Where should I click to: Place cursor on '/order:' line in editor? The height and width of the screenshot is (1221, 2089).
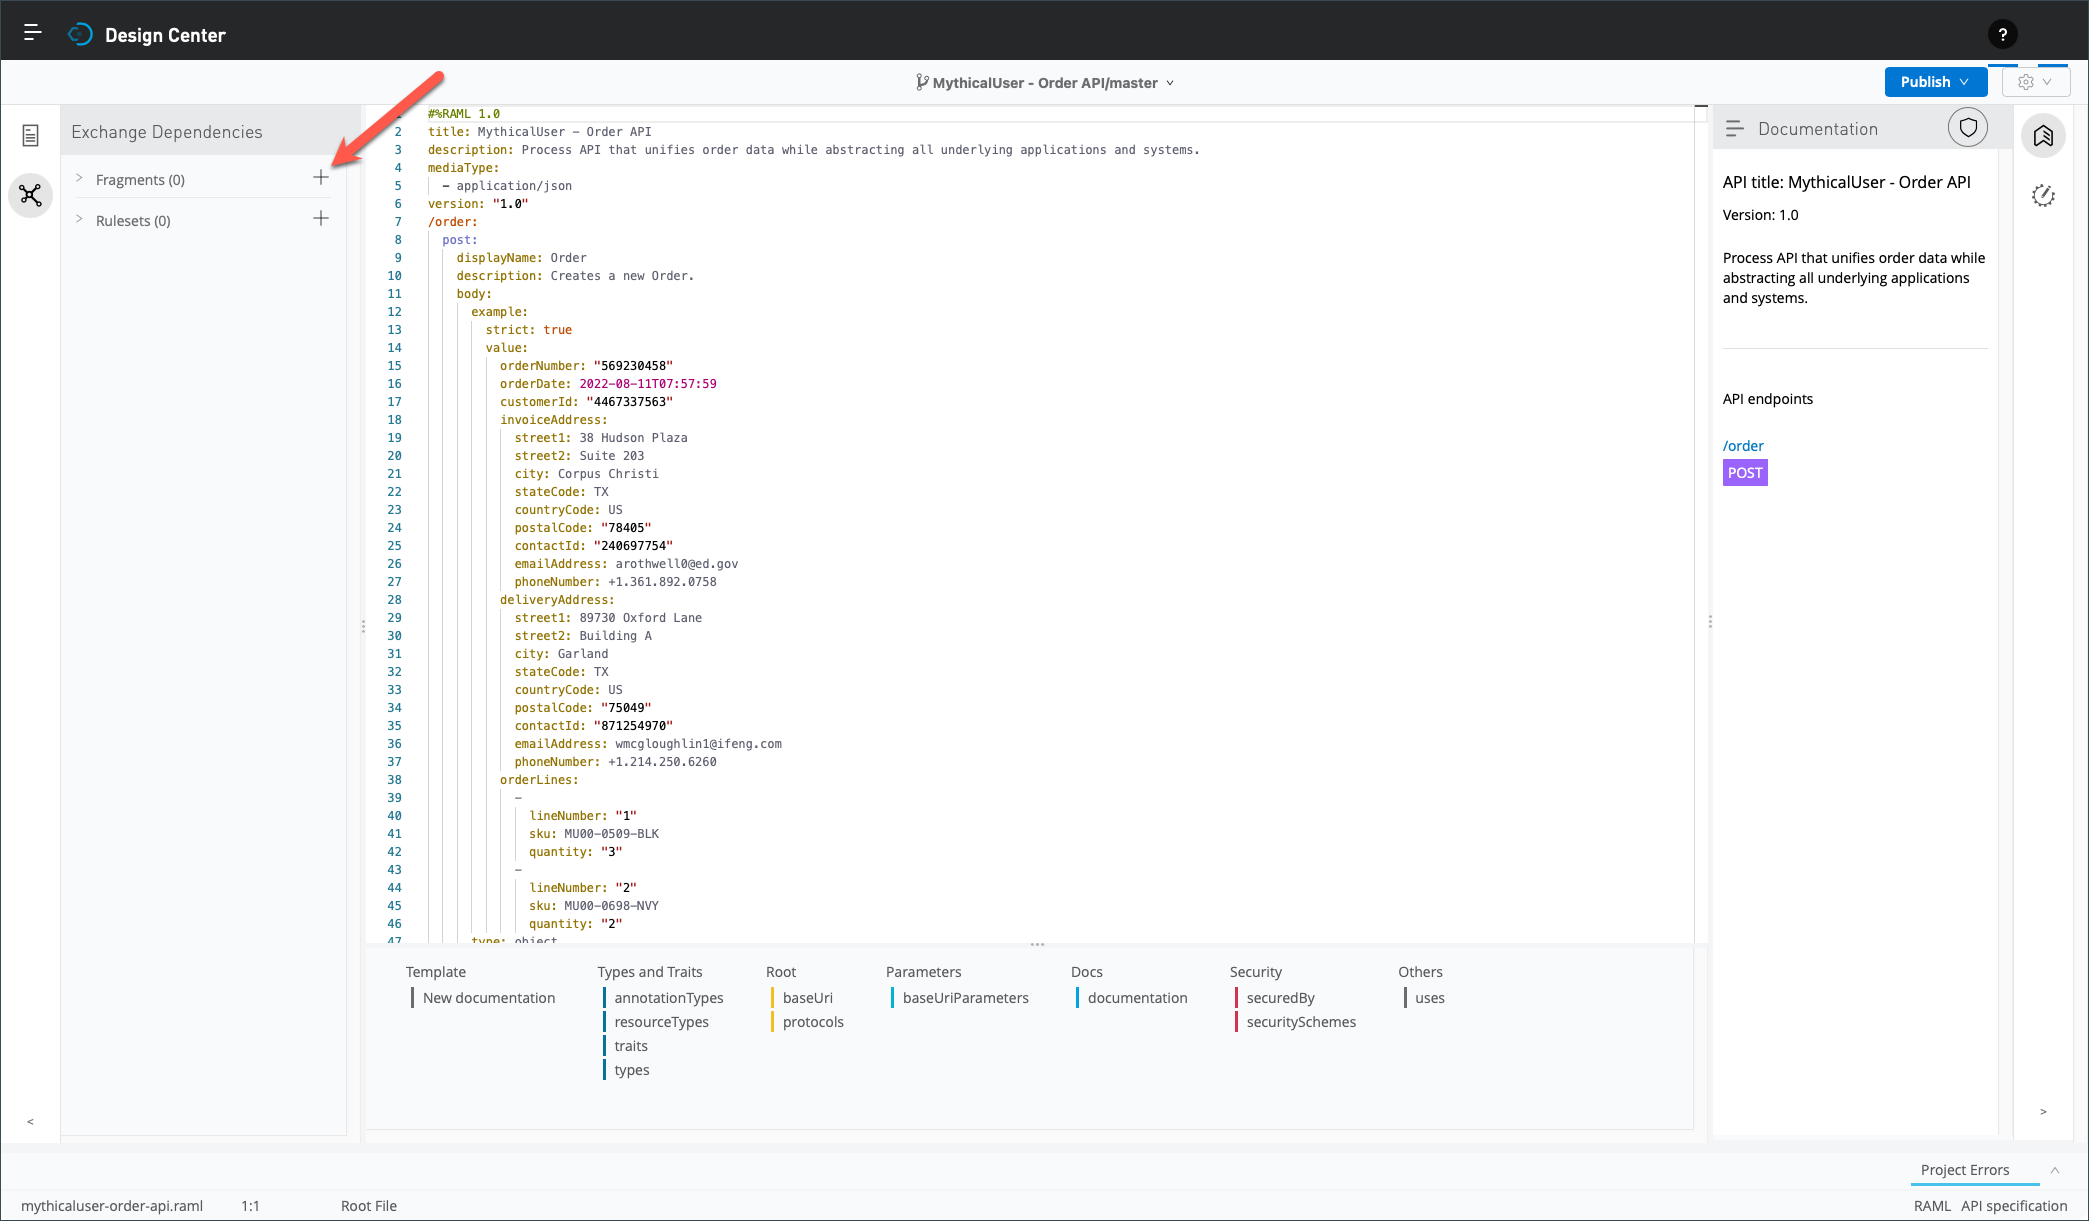point(453,222)
